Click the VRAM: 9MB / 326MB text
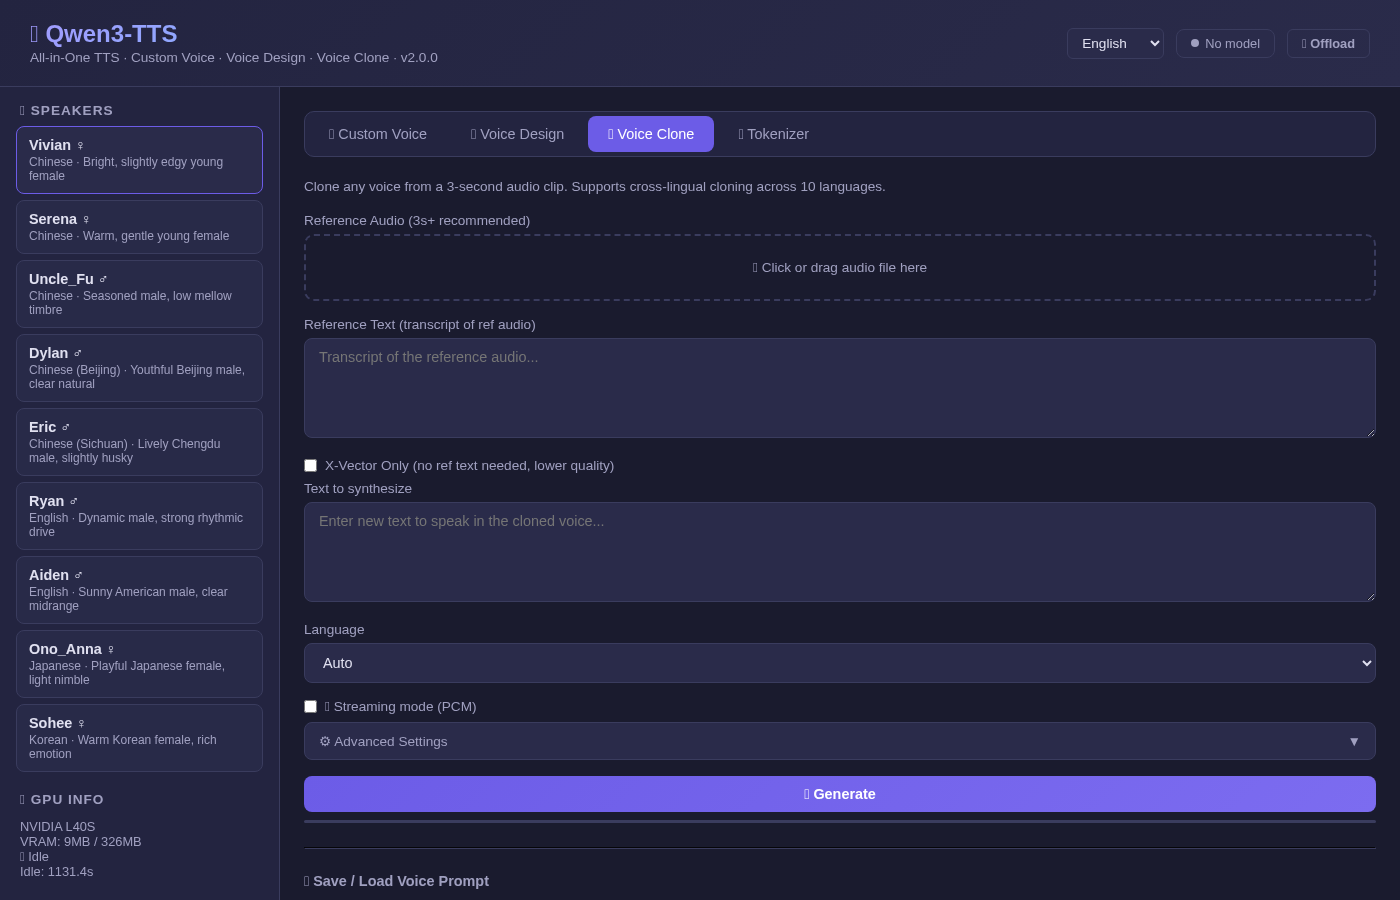 click(81, 842)
